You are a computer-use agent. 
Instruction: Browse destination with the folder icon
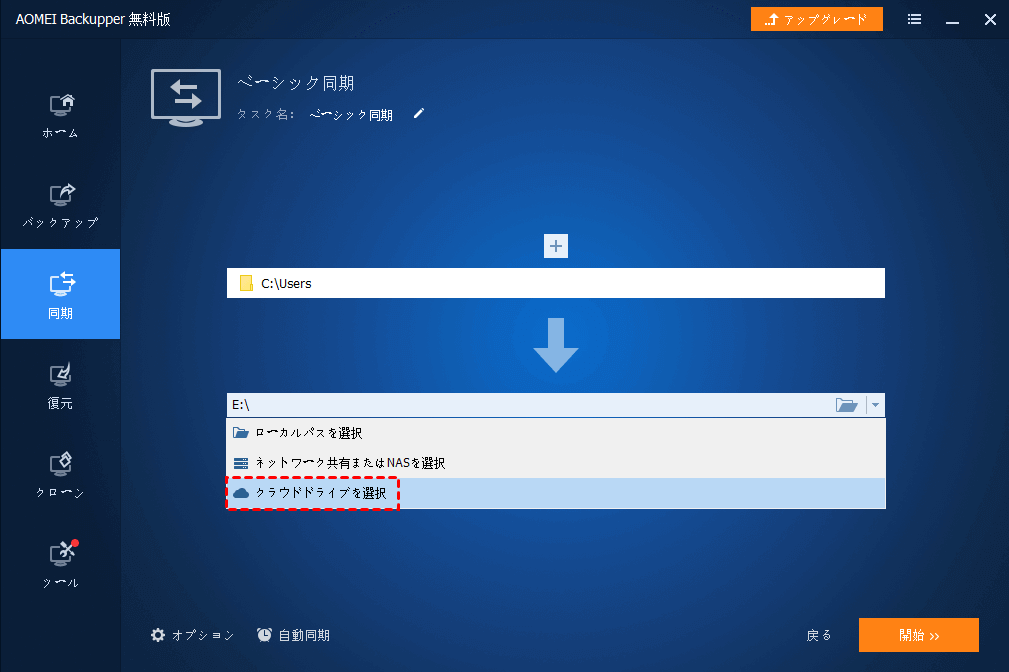pos(846,405)
